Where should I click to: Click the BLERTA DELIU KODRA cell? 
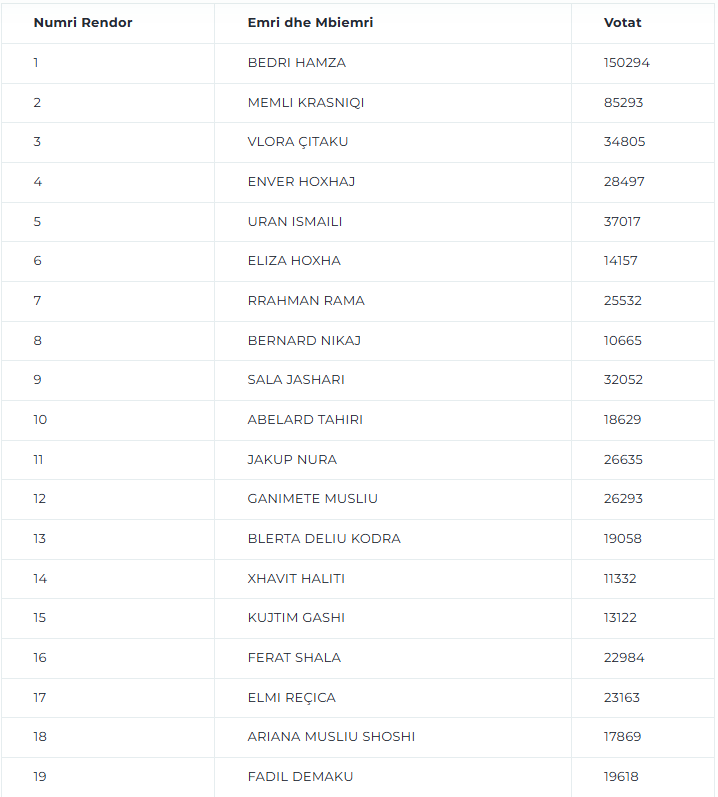[x=324, y=539]
